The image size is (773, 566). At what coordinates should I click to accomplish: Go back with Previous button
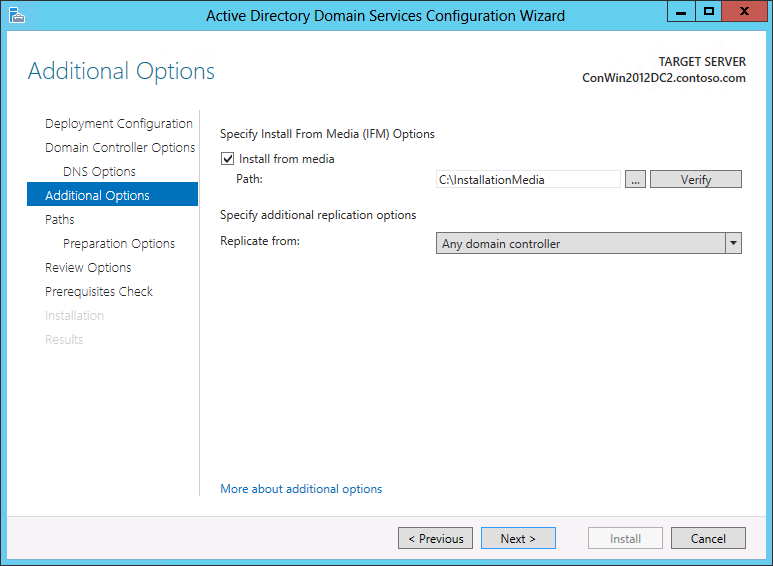coord(435,538)
